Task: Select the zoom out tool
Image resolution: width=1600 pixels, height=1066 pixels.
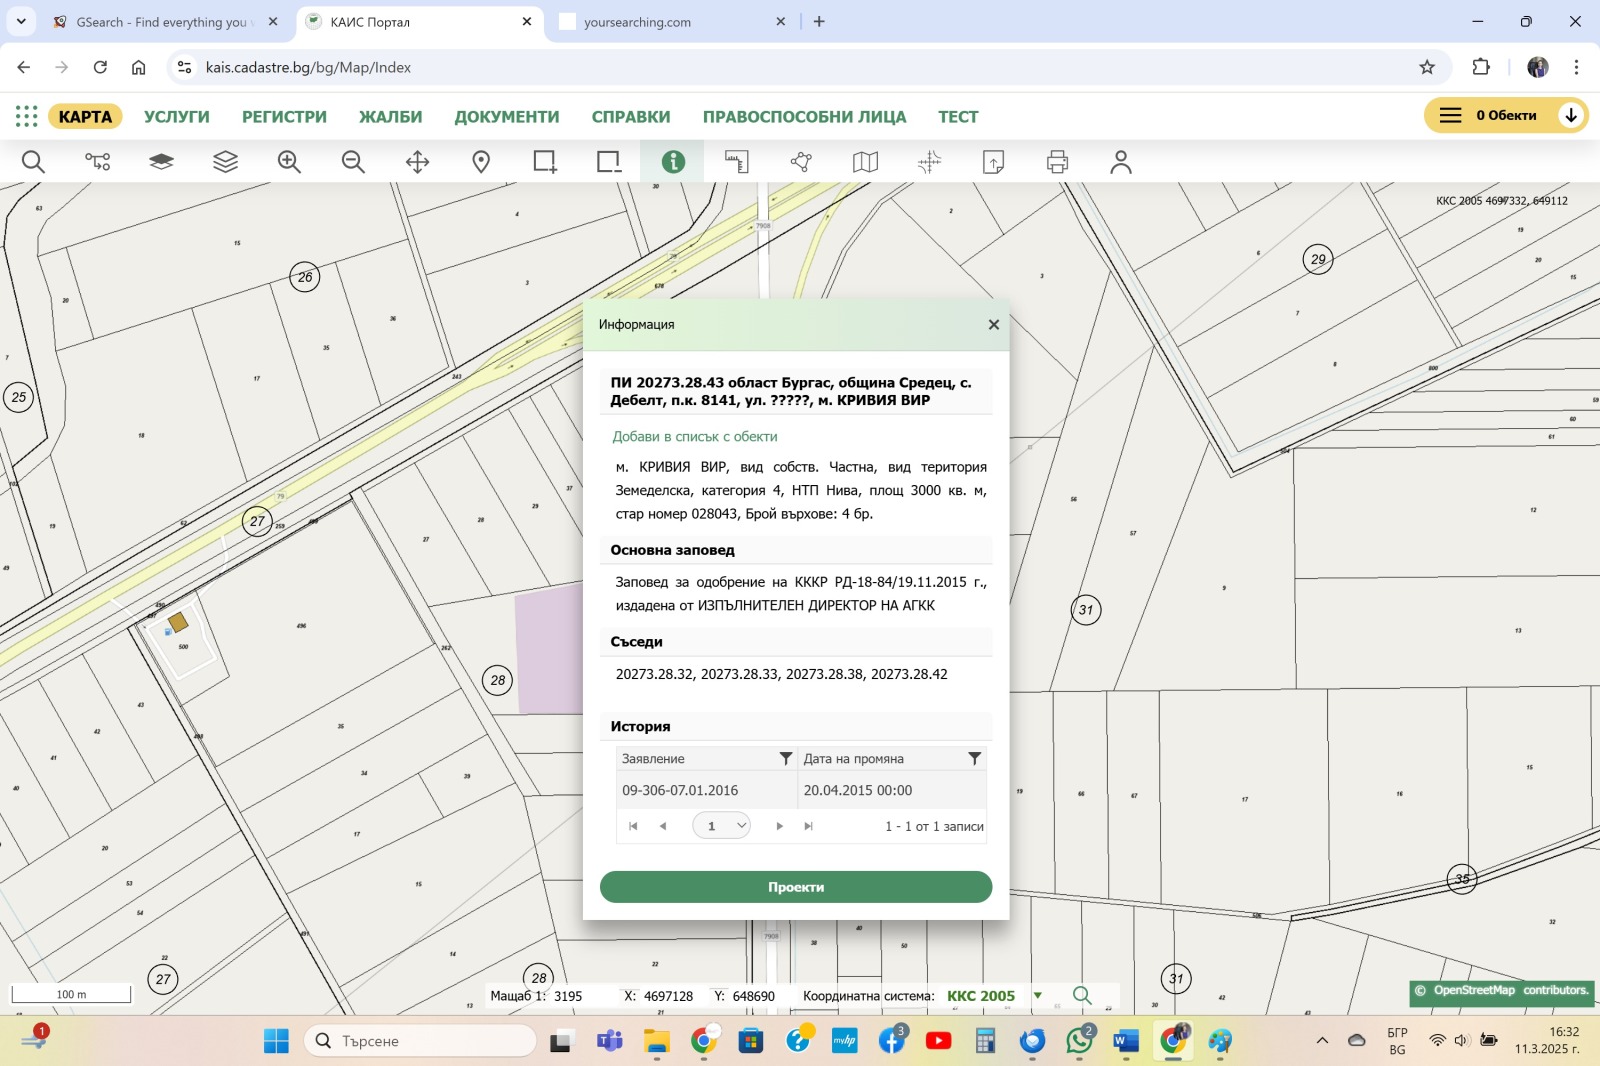Action: [353, 161]
